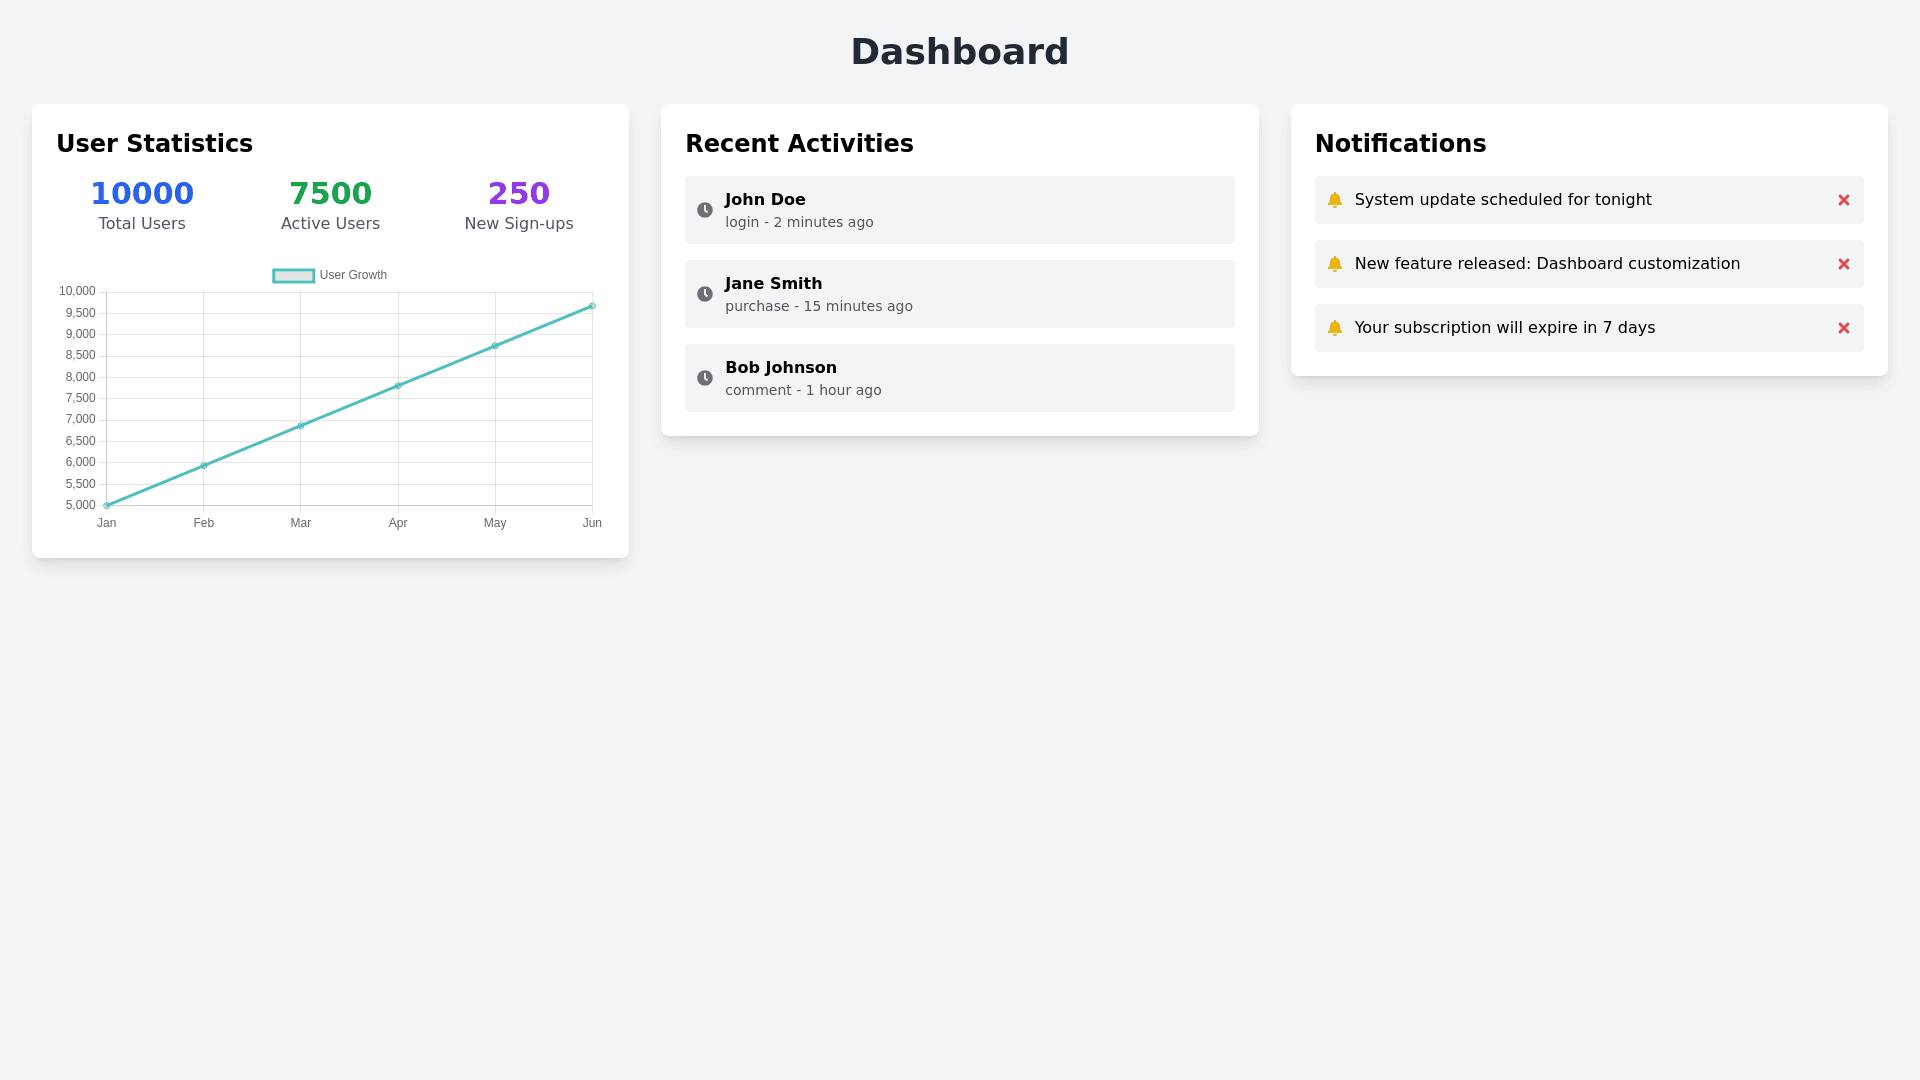Screen dimensions: 1920x1080
Task: Dismiss the system update notification
Action: tap(1843, 200)
